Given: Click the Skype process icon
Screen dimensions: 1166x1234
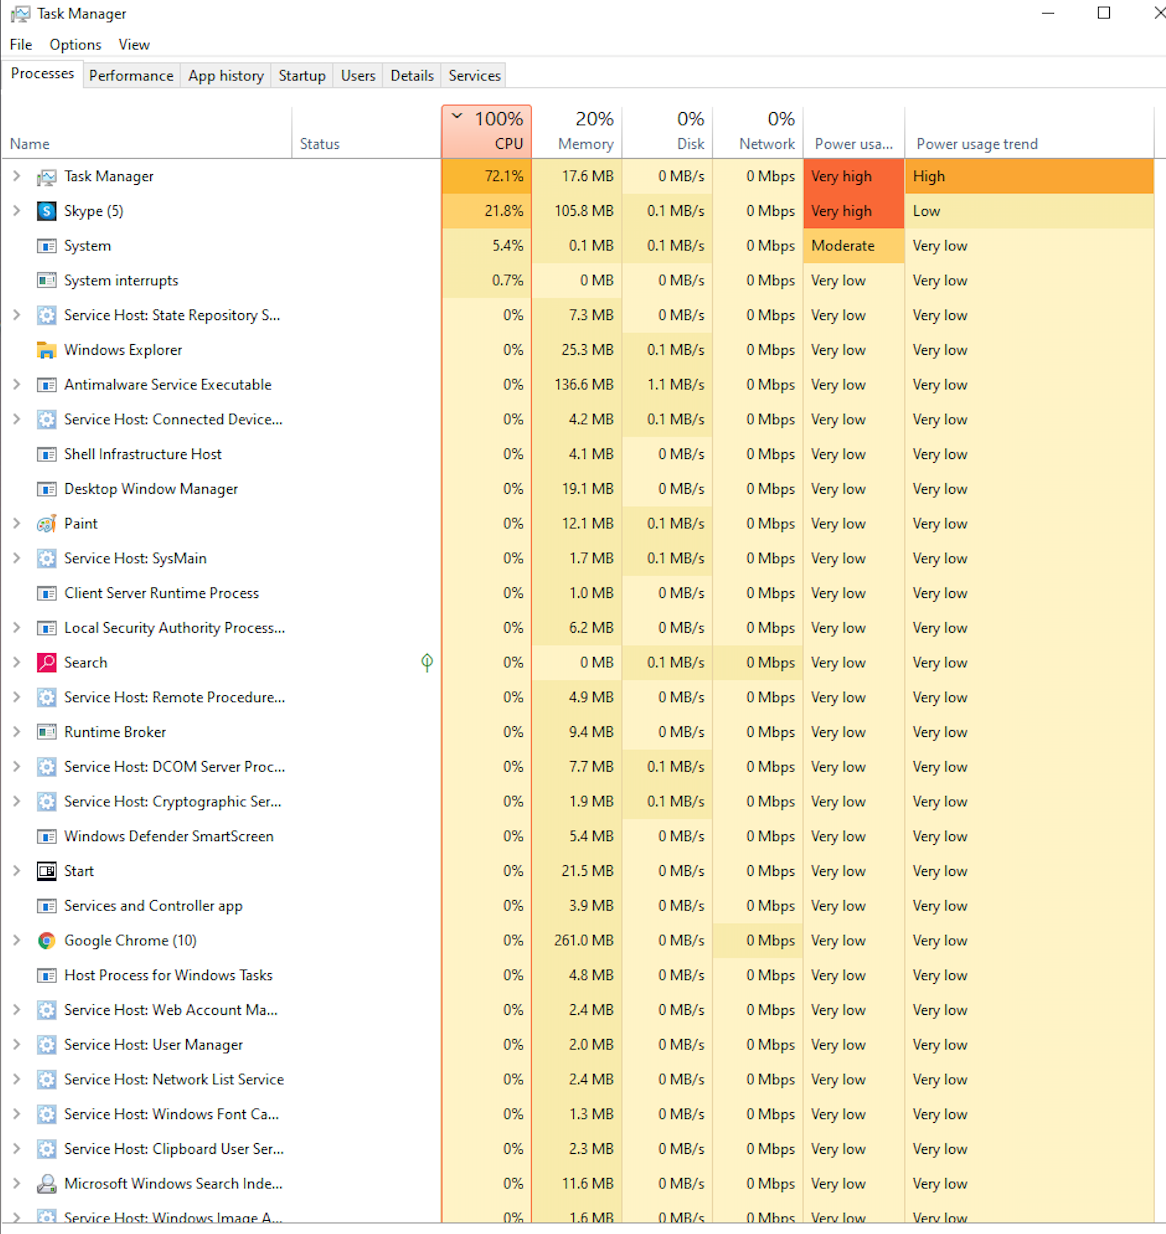Looking at the screenshot, I should (x=46, y=211).
